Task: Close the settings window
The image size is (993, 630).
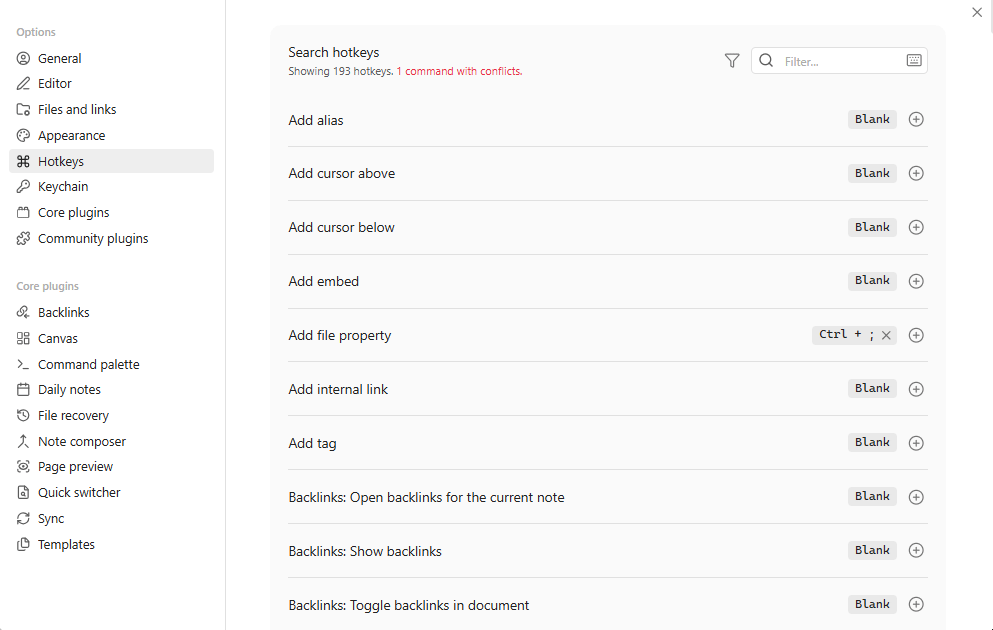Action: 977,12
